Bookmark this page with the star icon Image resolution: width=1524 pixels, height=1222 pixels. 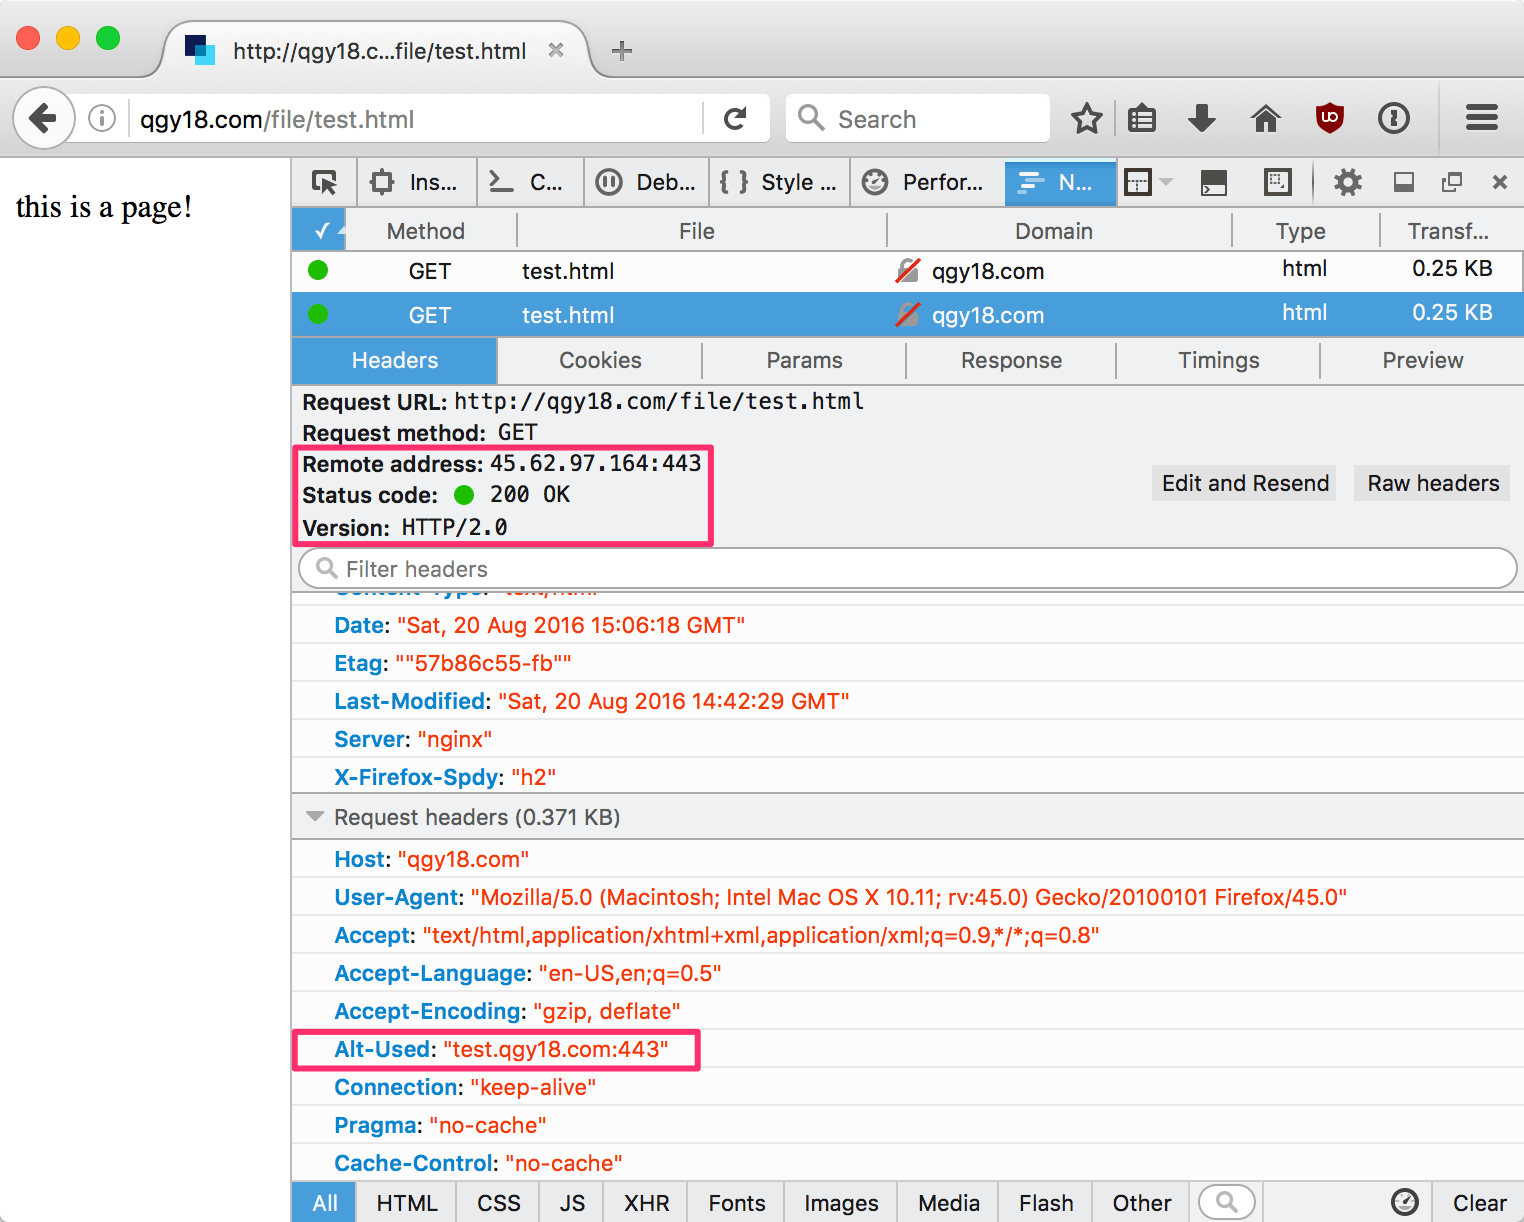[1086, 119]
